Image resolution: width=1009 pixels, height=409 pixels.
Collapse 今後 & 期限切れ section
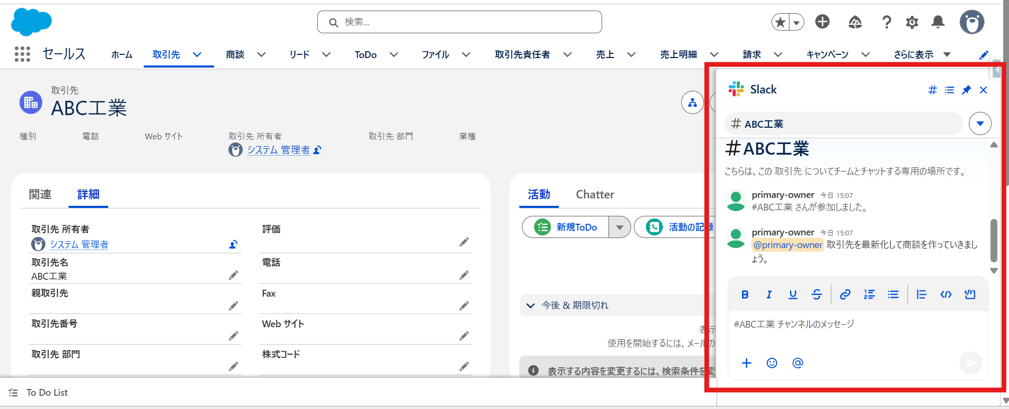pos(530,305)
